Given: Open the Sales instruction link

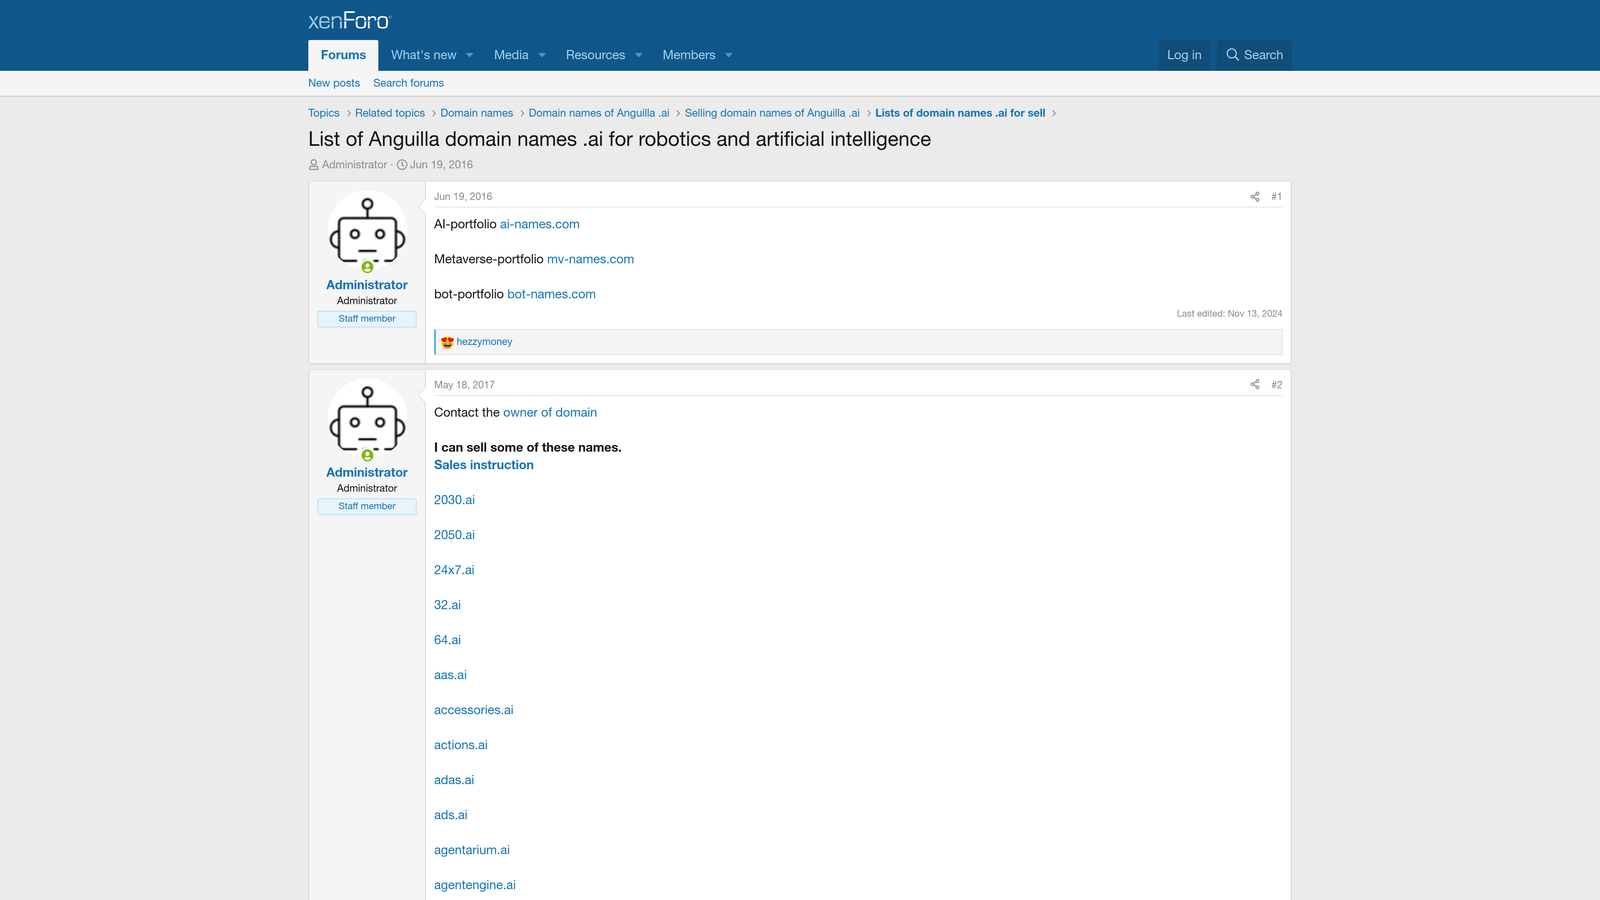Looking at the screenshot, I should (x=483, y=464).
